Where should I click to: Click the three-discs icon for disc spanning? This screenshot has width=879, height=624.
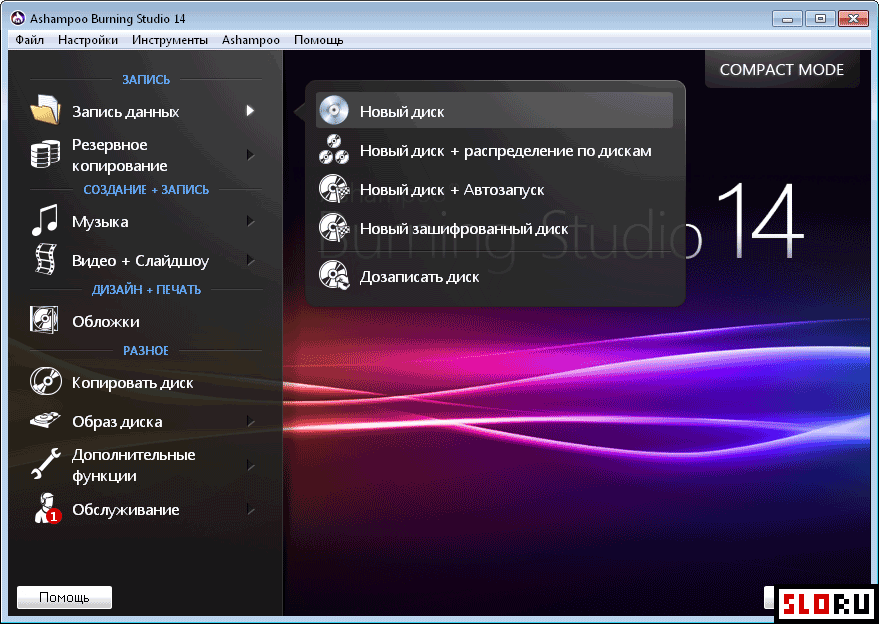(334, 150)
